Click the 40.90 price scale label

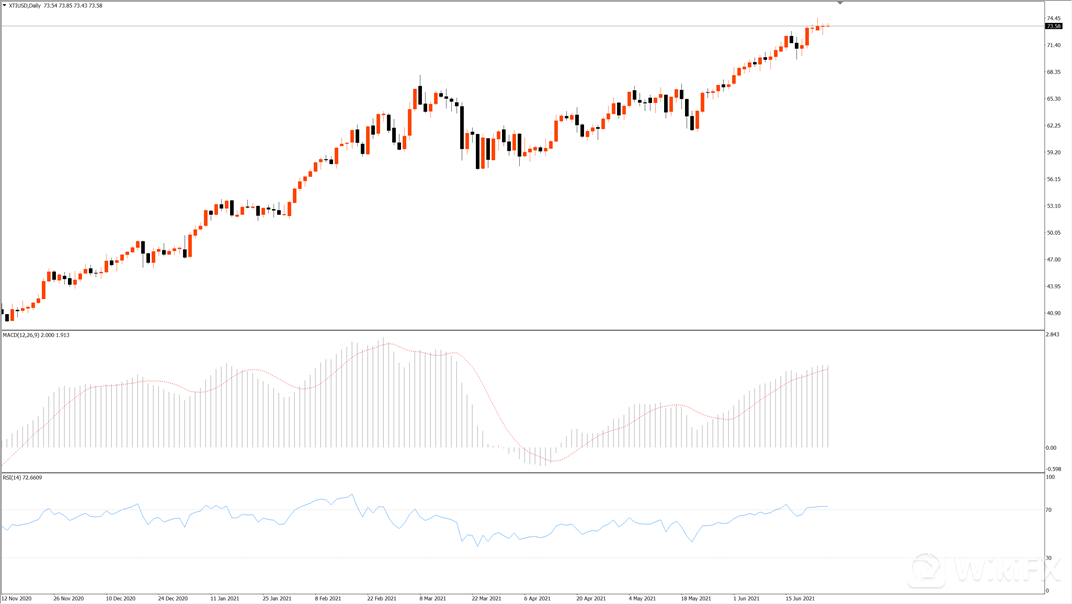click(1053, 313)
